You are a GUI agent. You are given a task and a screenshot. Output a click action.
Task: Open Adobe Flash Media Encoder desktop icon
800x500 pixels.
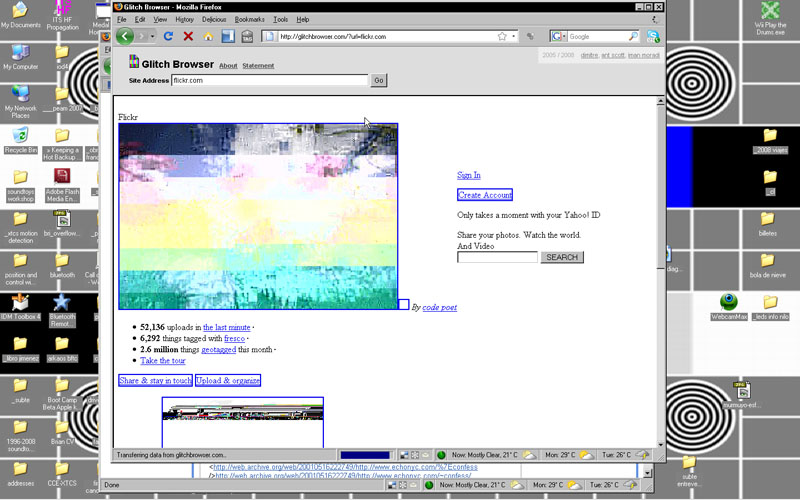click(x=62, y=185)
